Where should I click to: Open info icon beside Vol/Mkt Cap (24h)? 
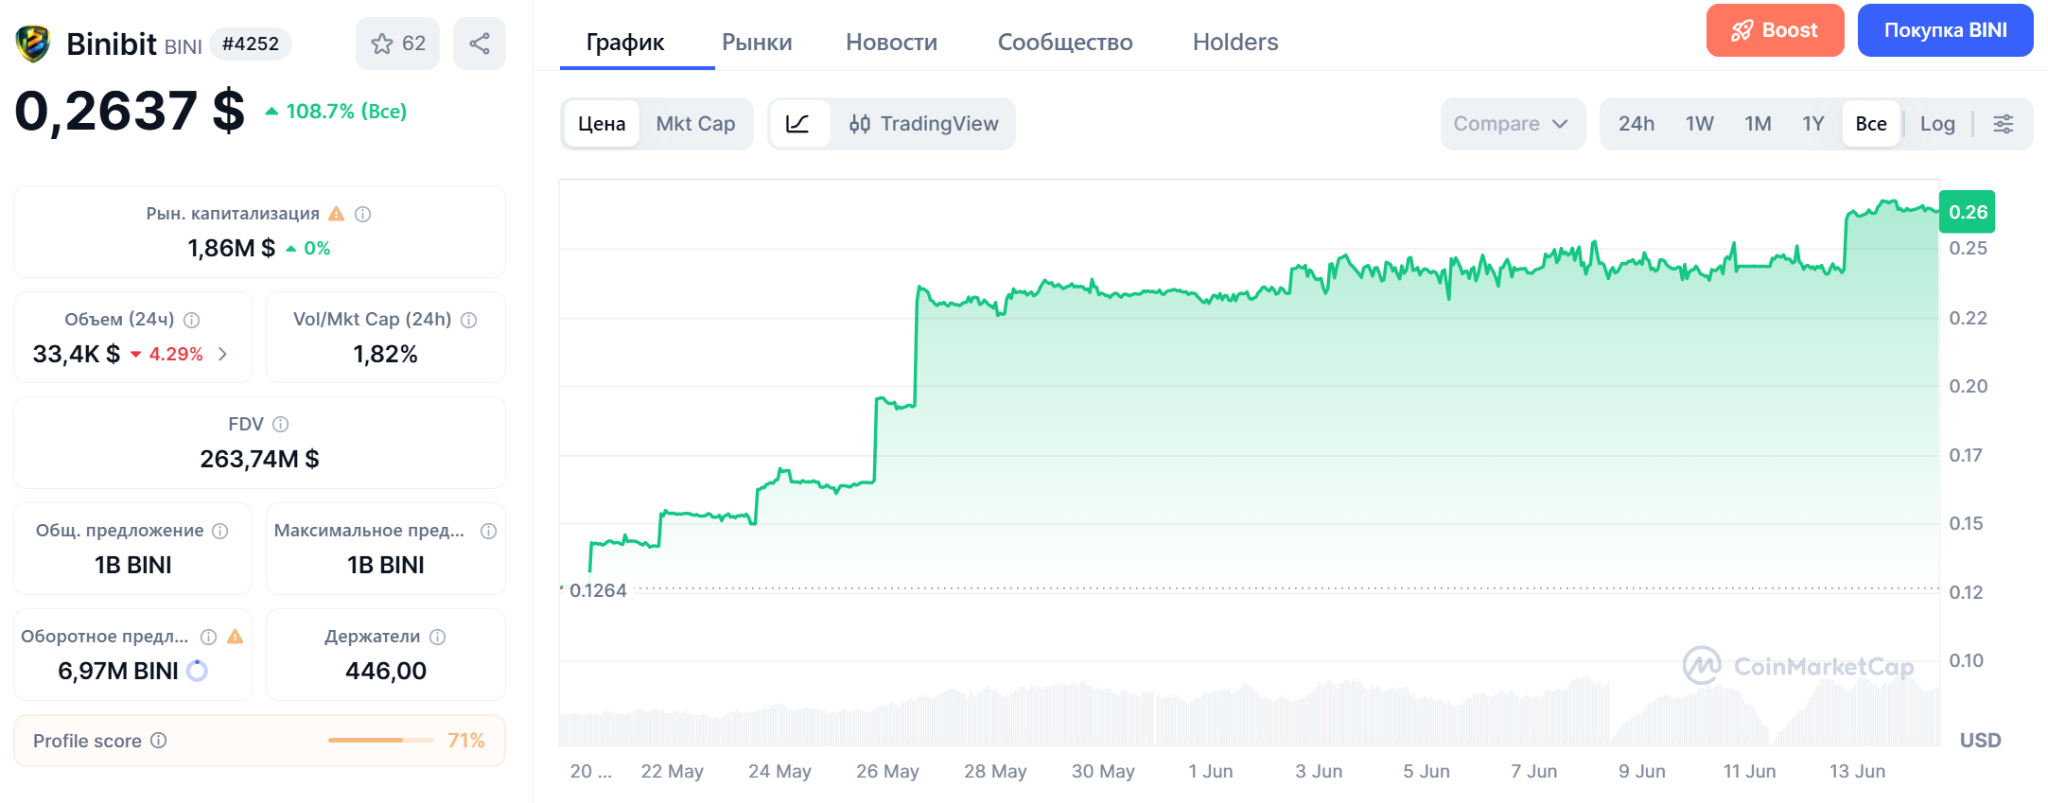pos(469,320)
